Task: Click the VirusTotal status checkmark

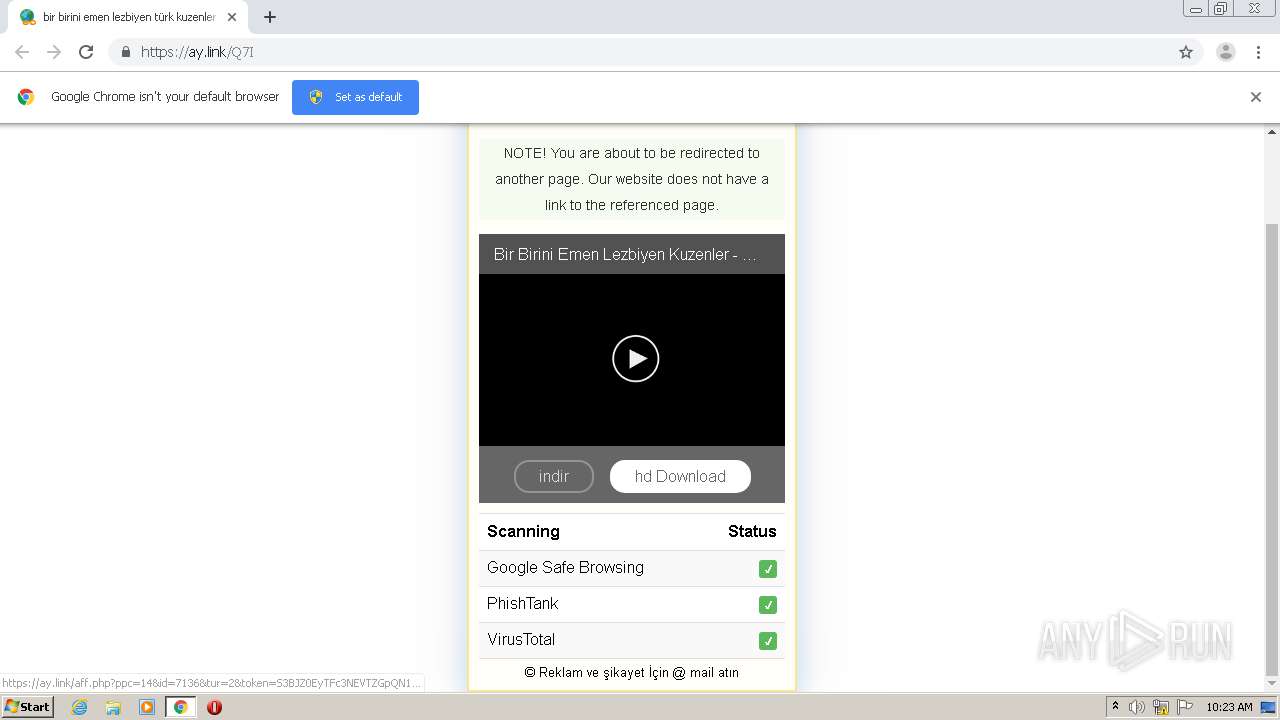Action: 768,641
